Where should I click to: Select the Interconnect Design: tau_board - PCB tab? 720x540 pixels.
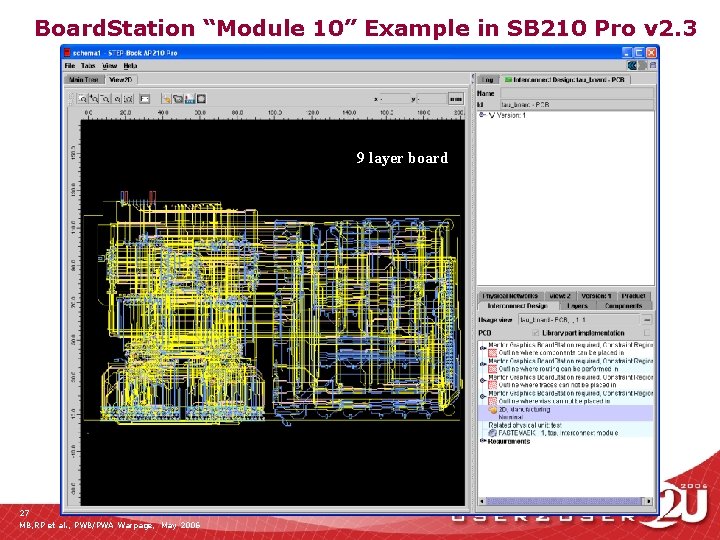coord(566,80)
